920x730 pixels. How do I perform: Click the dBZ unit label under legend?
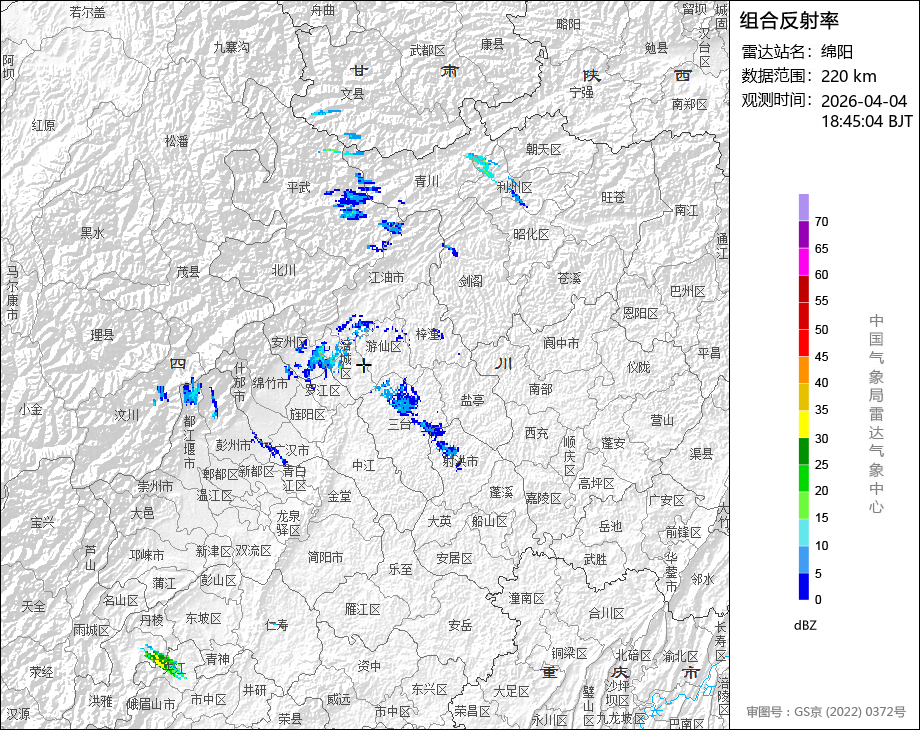(x=805, y=626)
